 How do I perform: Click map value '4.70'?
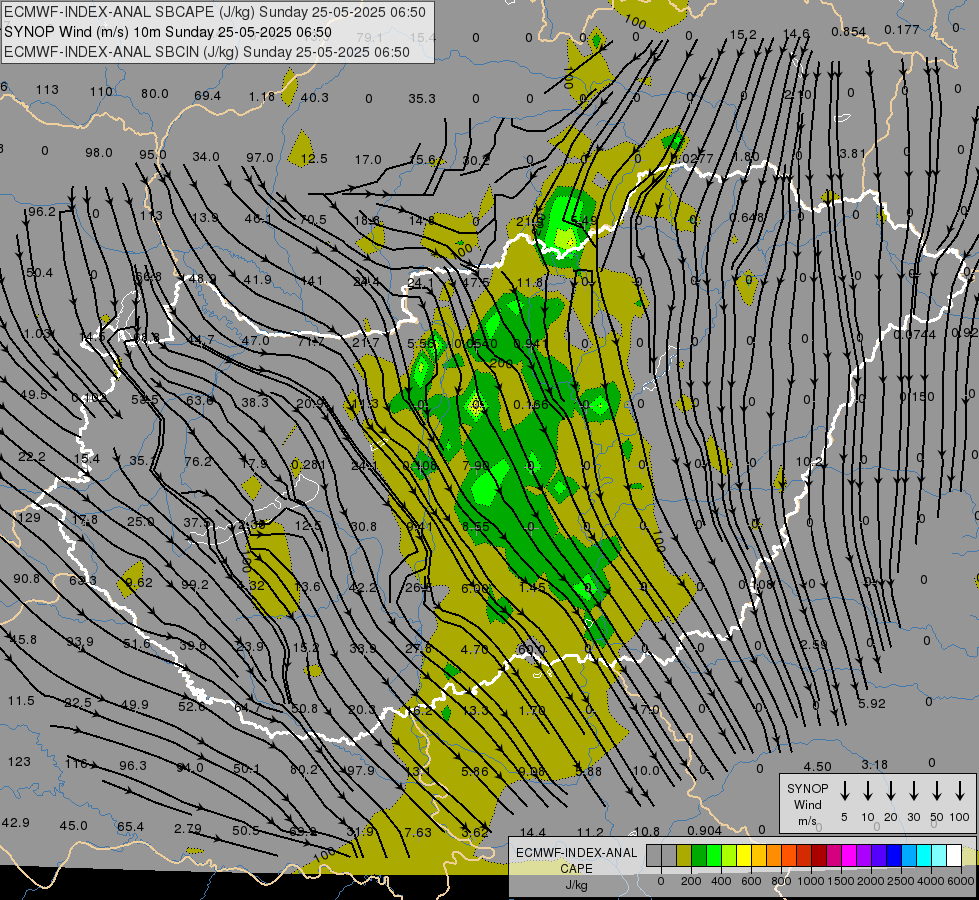474,649
